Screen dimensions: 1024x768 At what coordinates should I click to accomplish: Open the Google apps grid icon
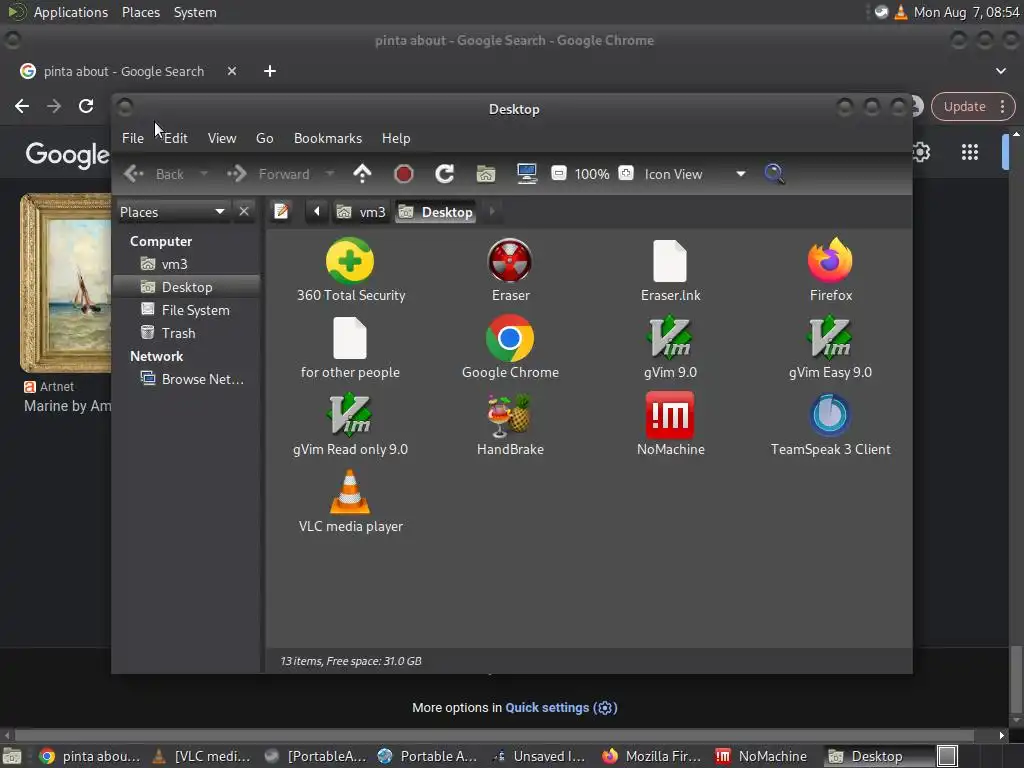tap(970, 152)
